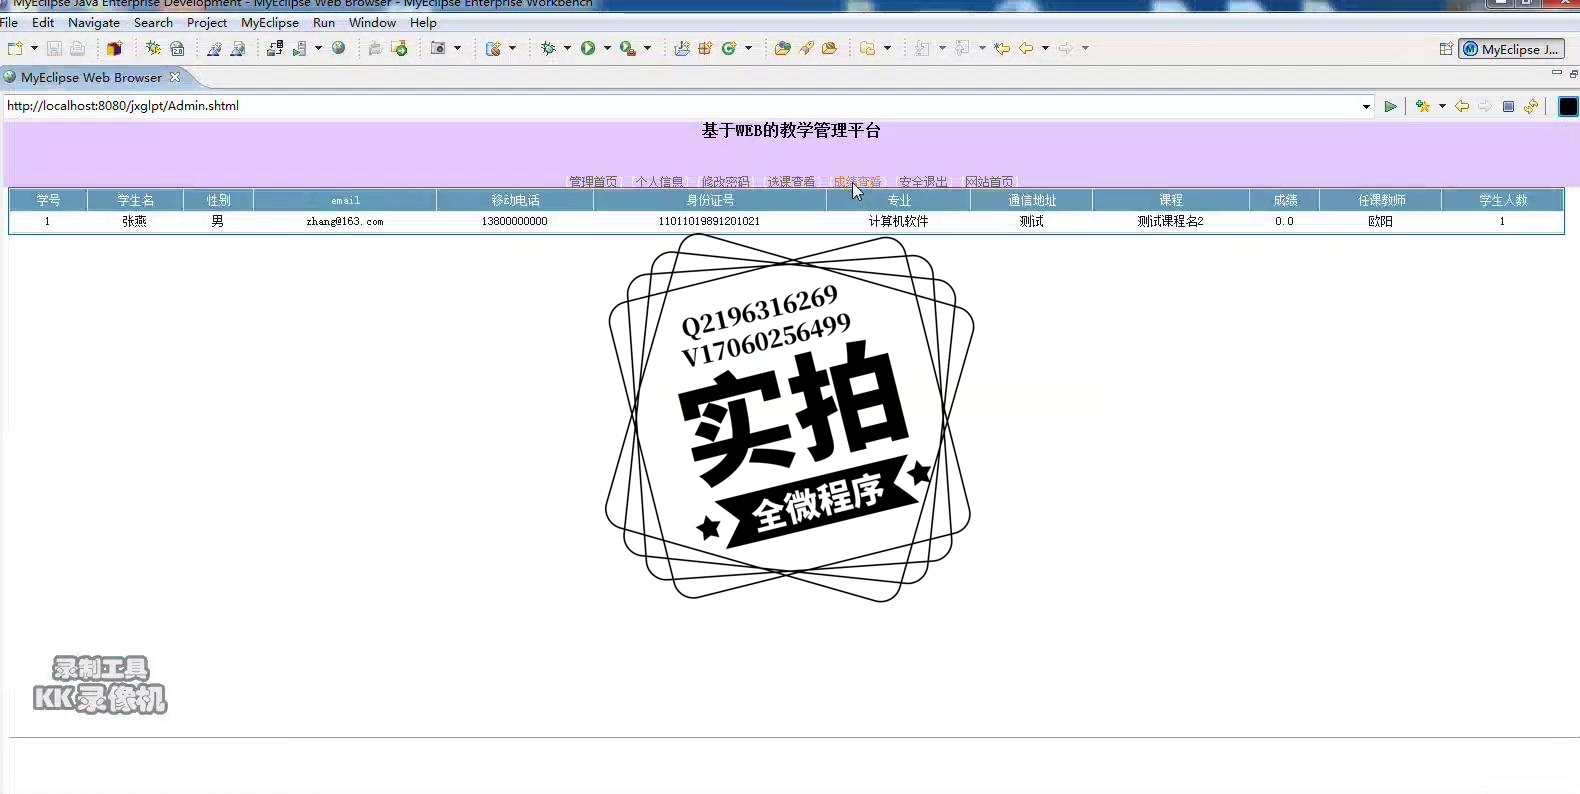Click the Debug bug toolbar icon

[x=548, y=48]
